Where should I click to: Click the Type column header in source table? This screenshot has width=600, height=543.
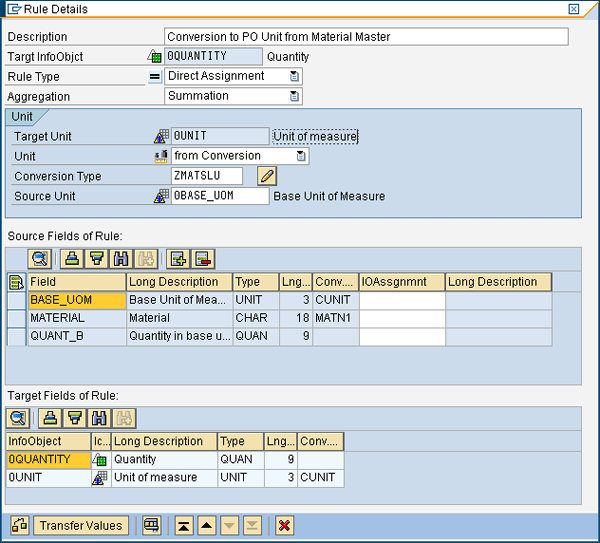[256, 282]
